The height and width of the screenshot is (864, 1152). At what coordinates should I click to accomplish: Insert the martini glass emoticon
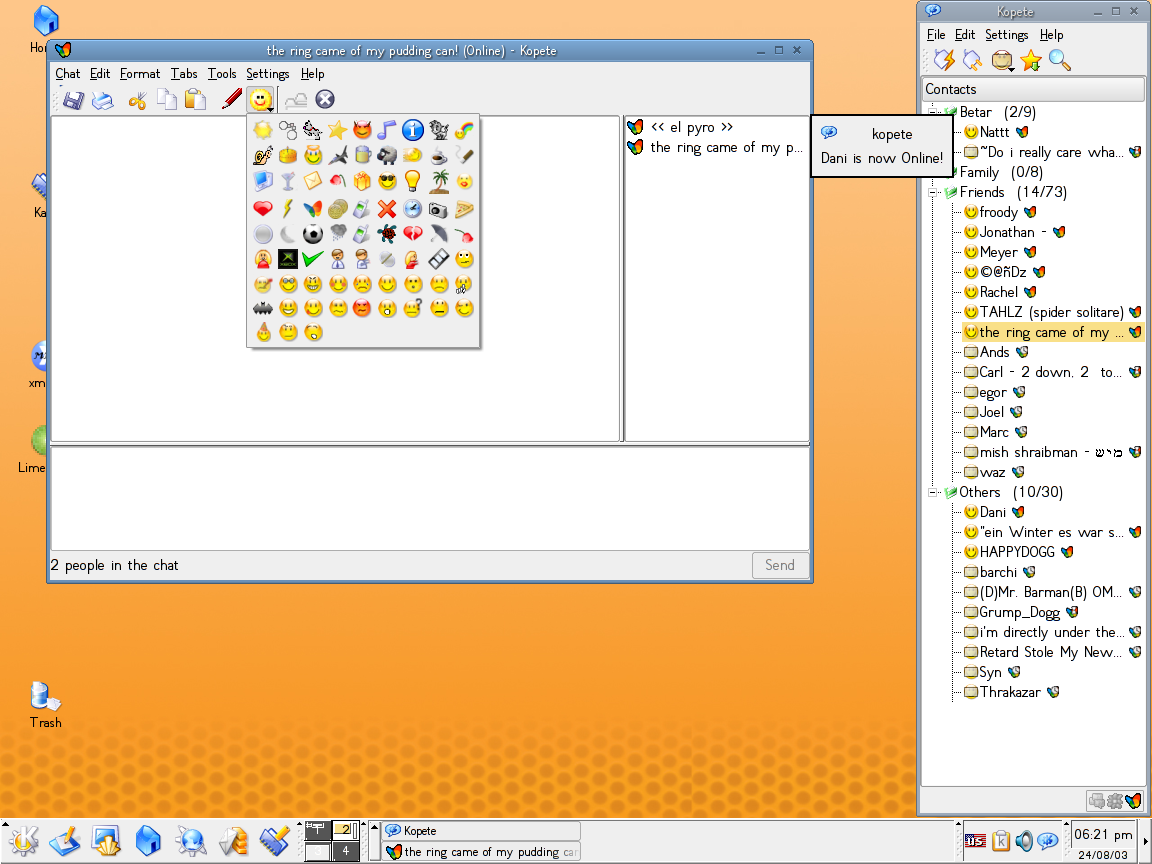[x=288, y=181]
